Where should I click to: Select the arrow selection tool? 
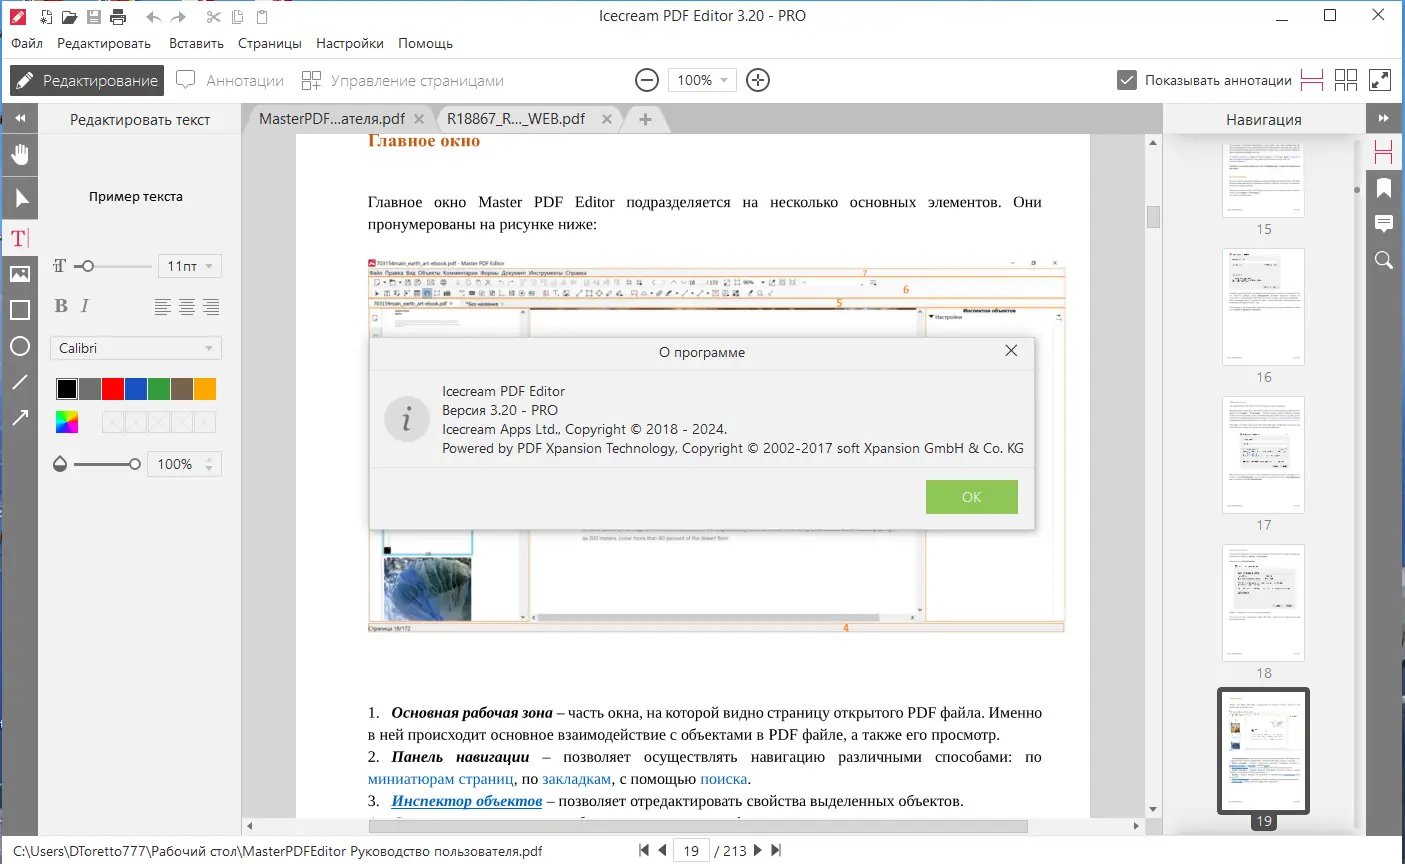(x=21, y=197)
